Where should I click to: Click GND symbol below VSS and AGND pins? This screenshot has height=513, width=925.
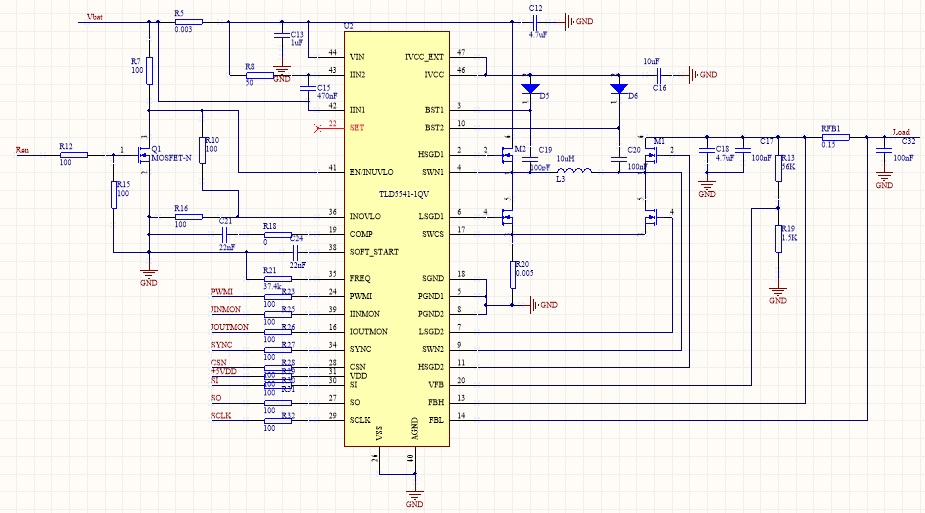(414, 499)
